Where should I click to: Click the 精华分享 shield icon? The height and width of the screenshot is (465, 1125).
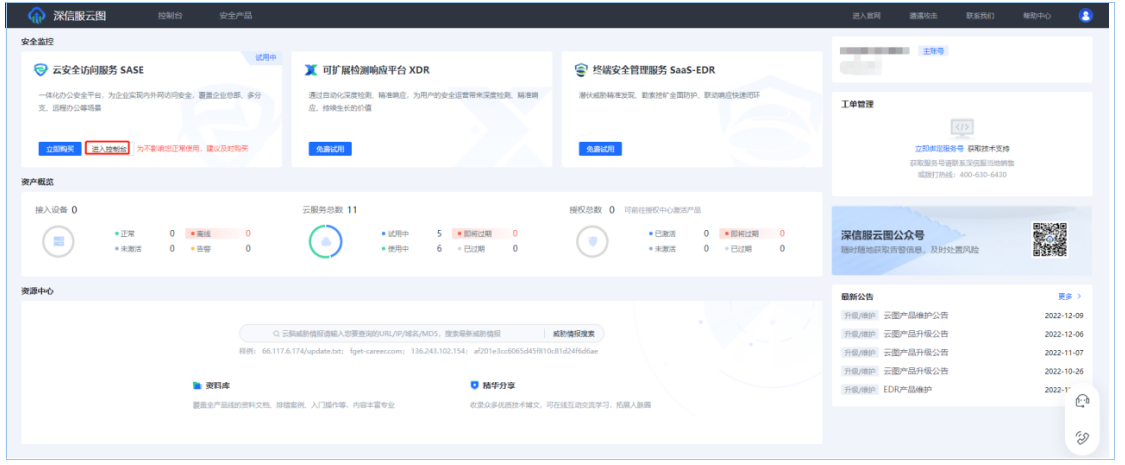474,384
